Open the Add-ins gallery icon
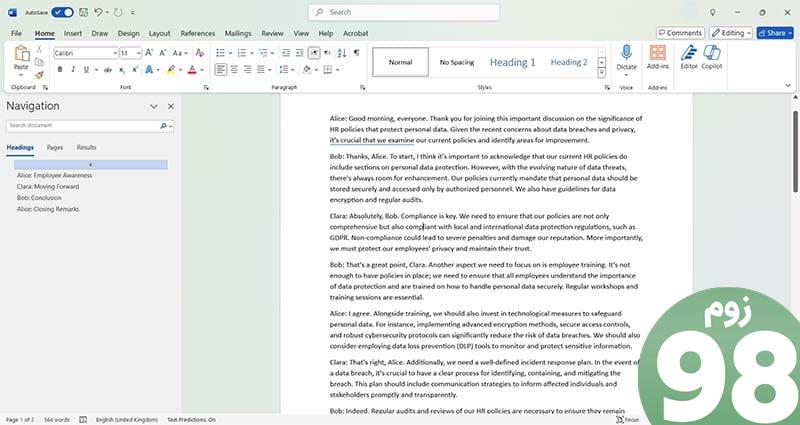 658,53
